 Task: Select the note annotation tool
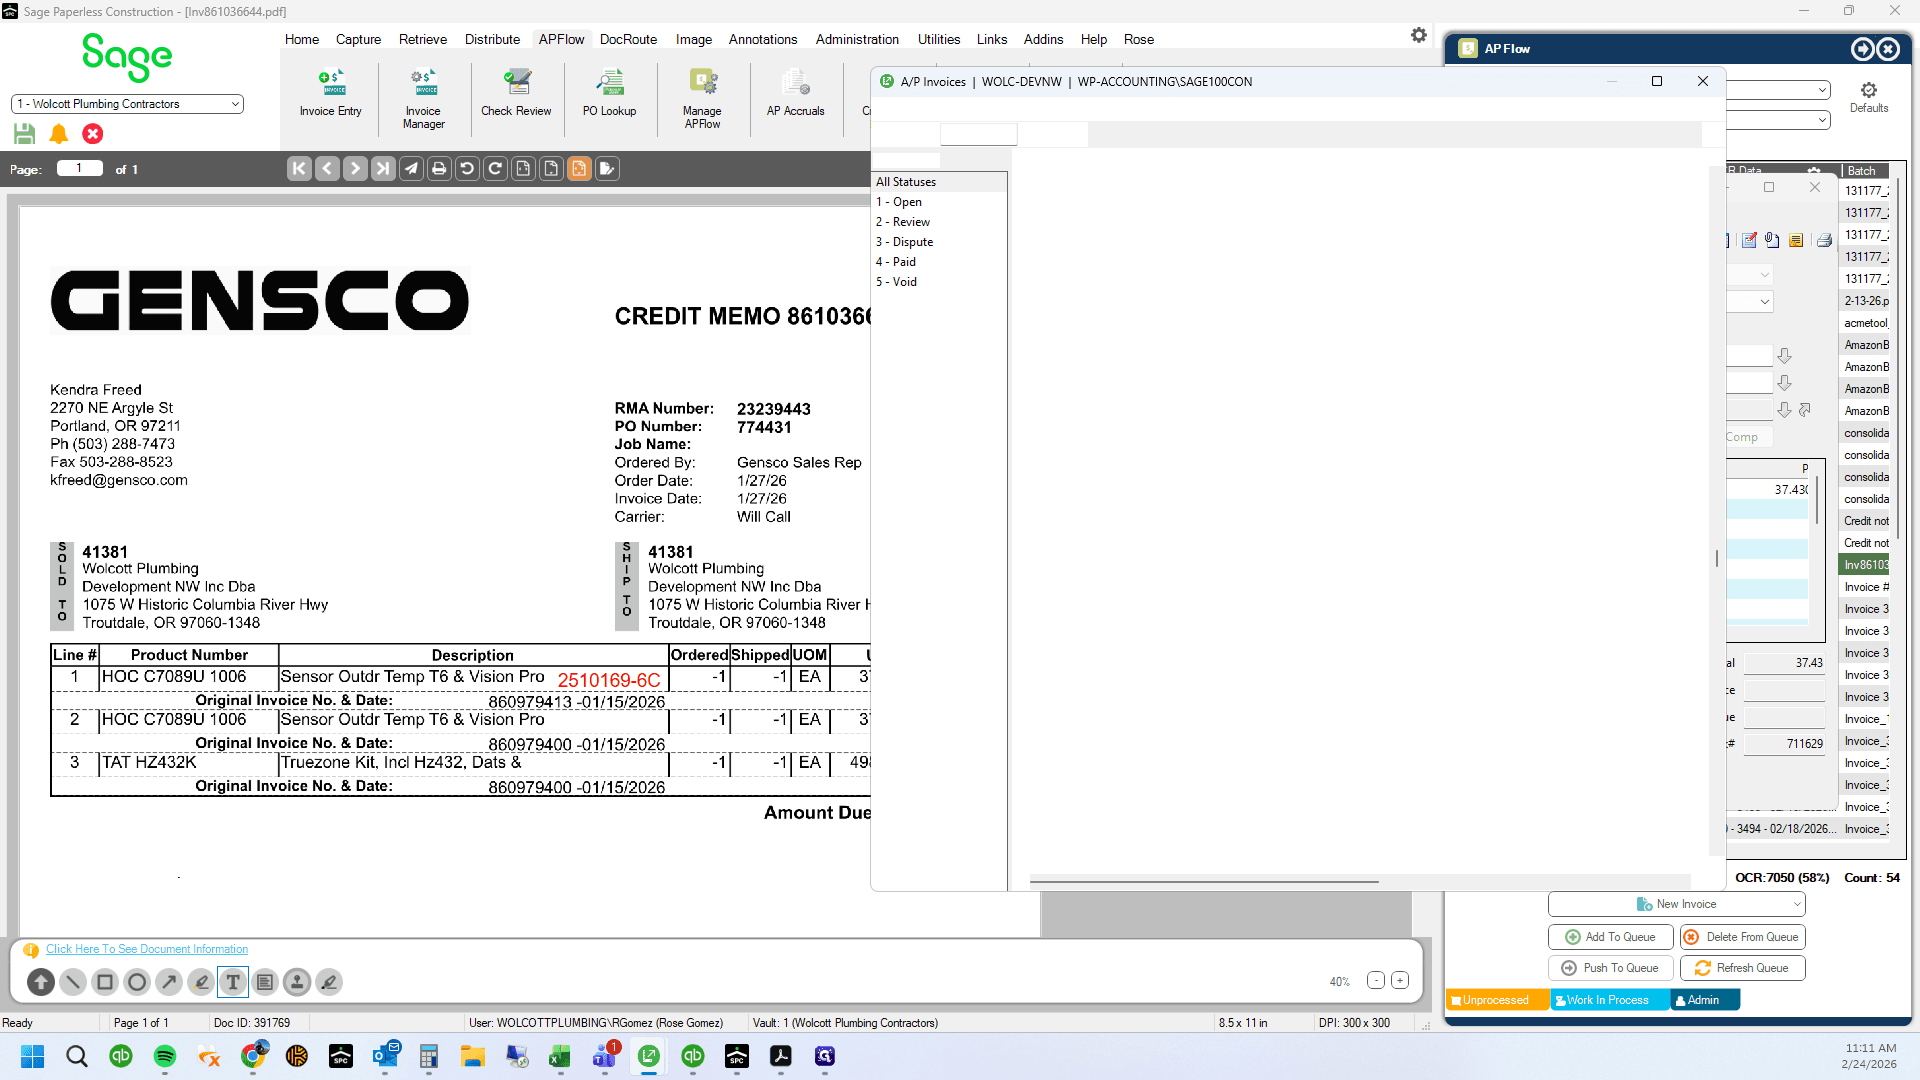coord(265,982)
